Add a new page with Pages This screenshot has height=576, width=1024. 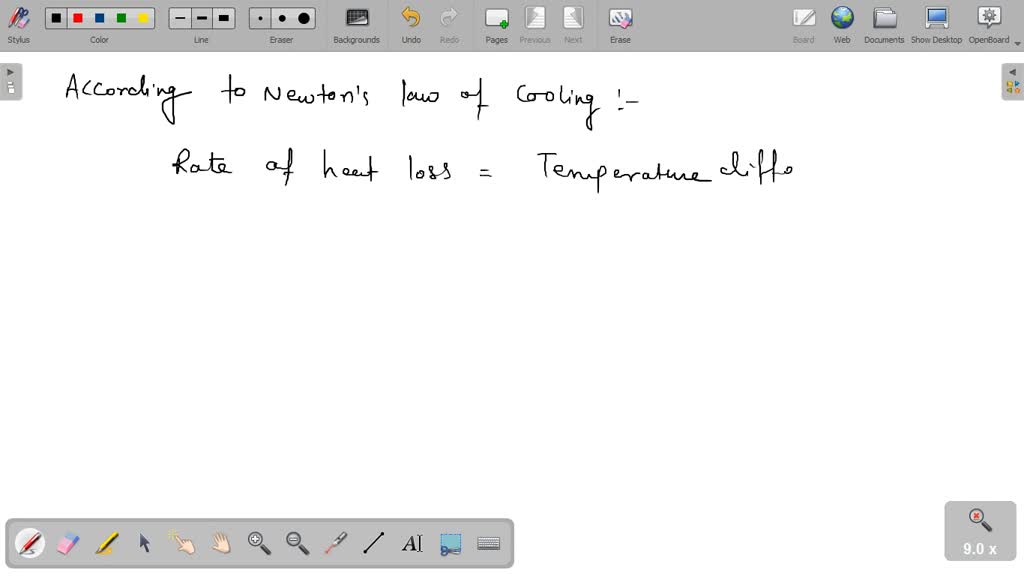[496, 24]
